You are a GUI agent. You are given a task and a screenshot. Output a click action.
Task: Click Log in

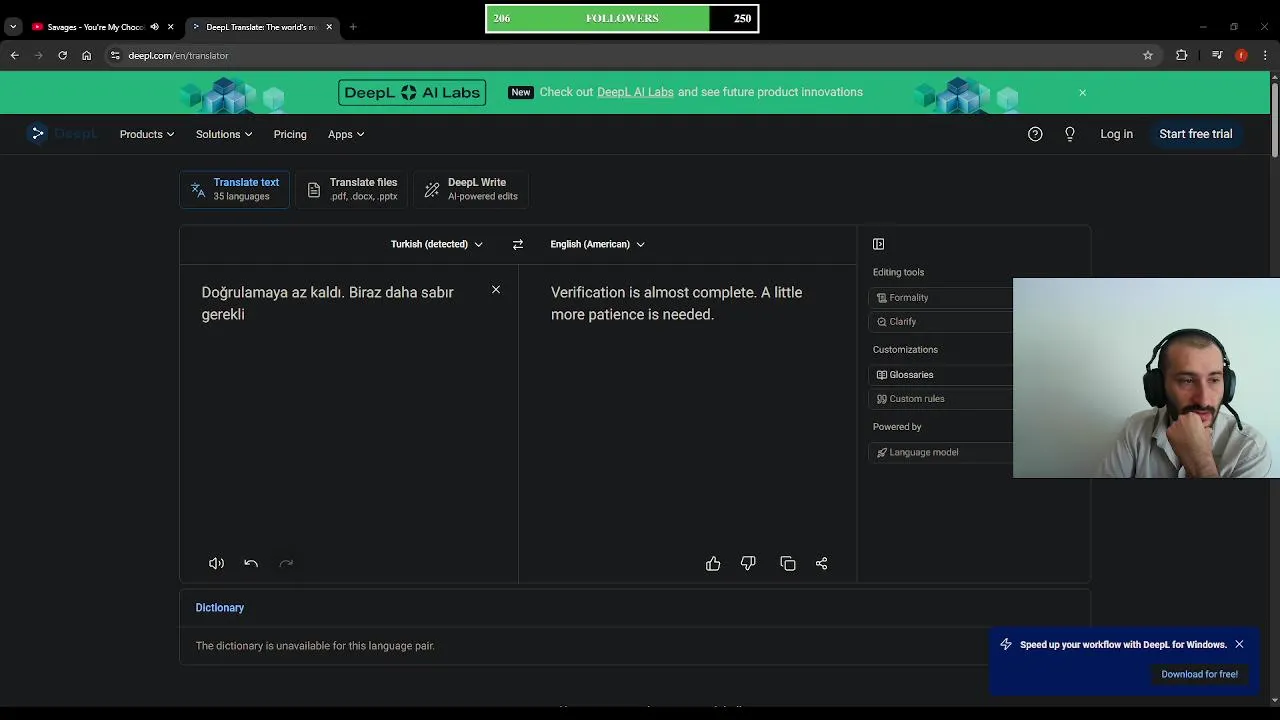(1116, 134)
